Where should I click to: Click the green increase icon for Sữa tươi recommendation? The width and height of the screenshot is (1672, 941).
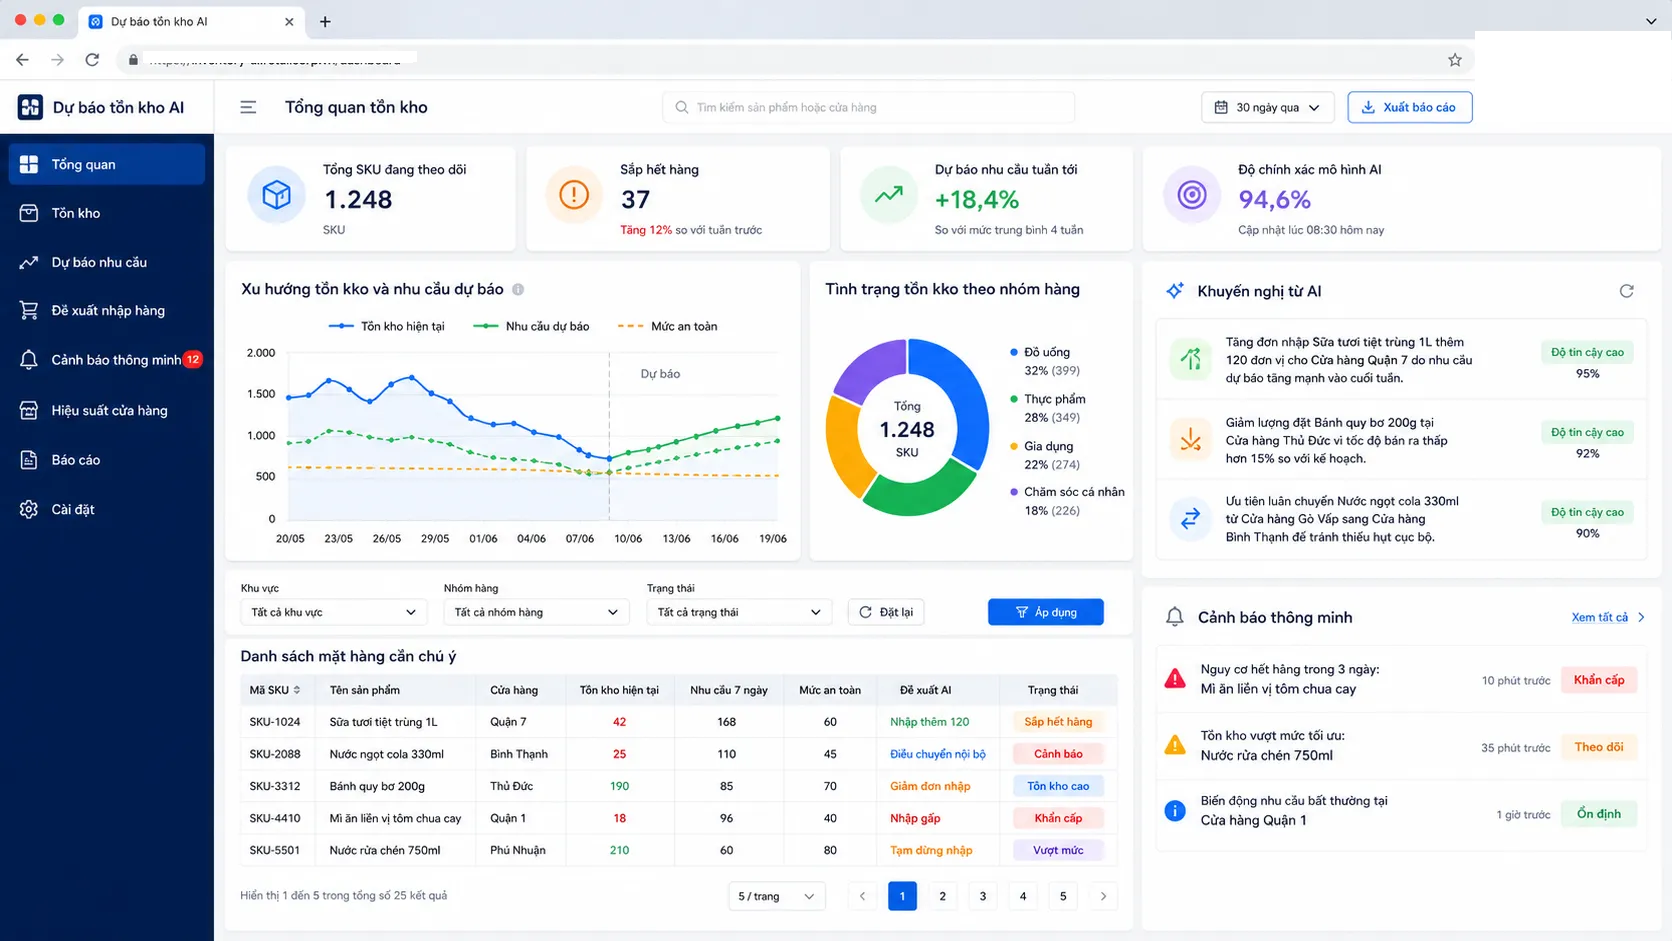coord(1191,359)
